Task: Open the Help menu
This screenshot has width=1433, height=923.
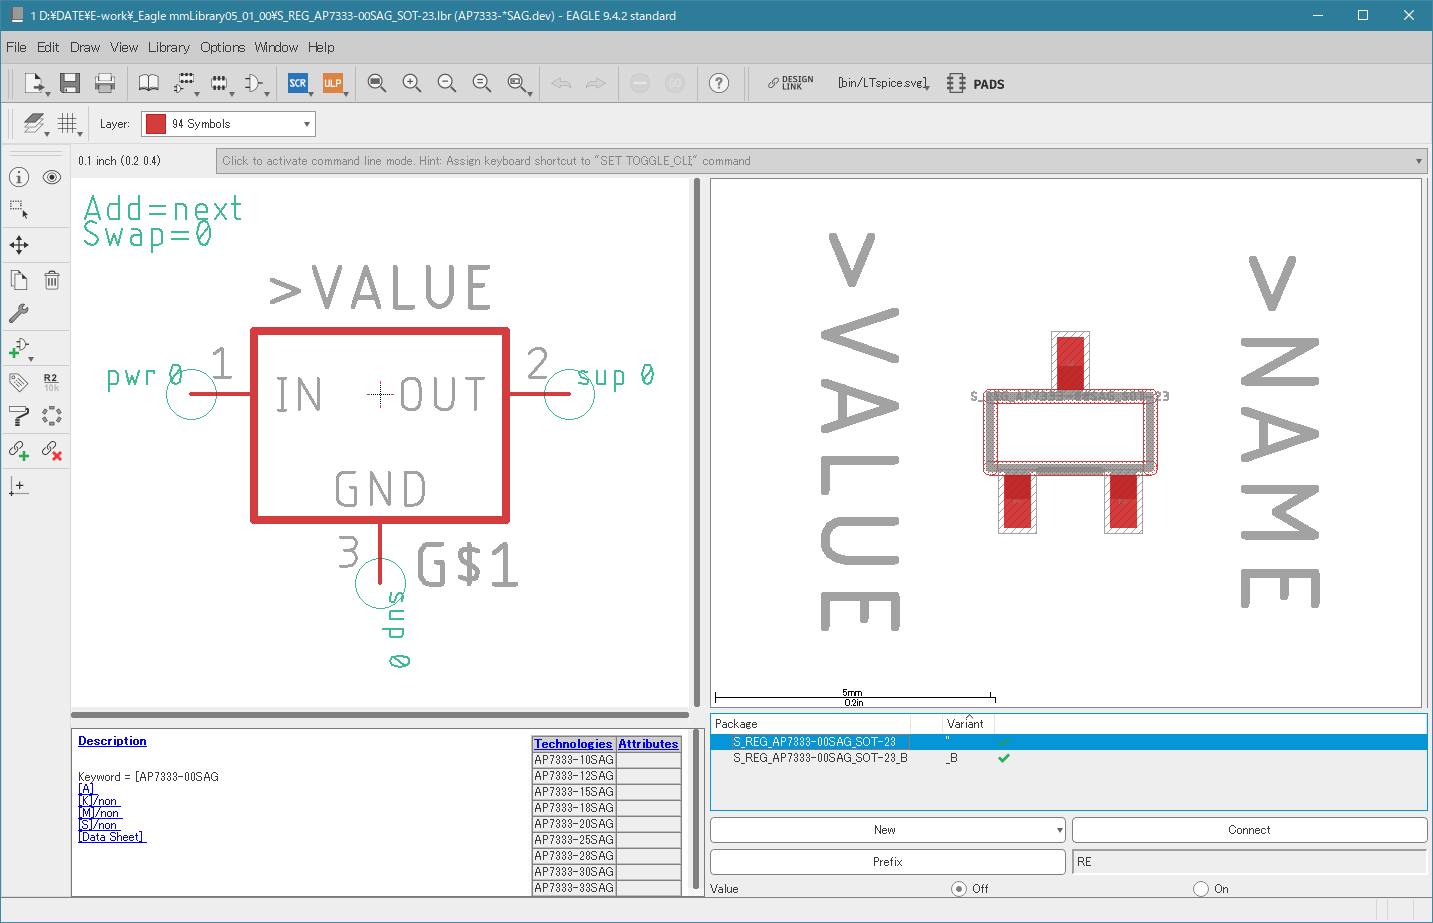Action: (321, 47)
